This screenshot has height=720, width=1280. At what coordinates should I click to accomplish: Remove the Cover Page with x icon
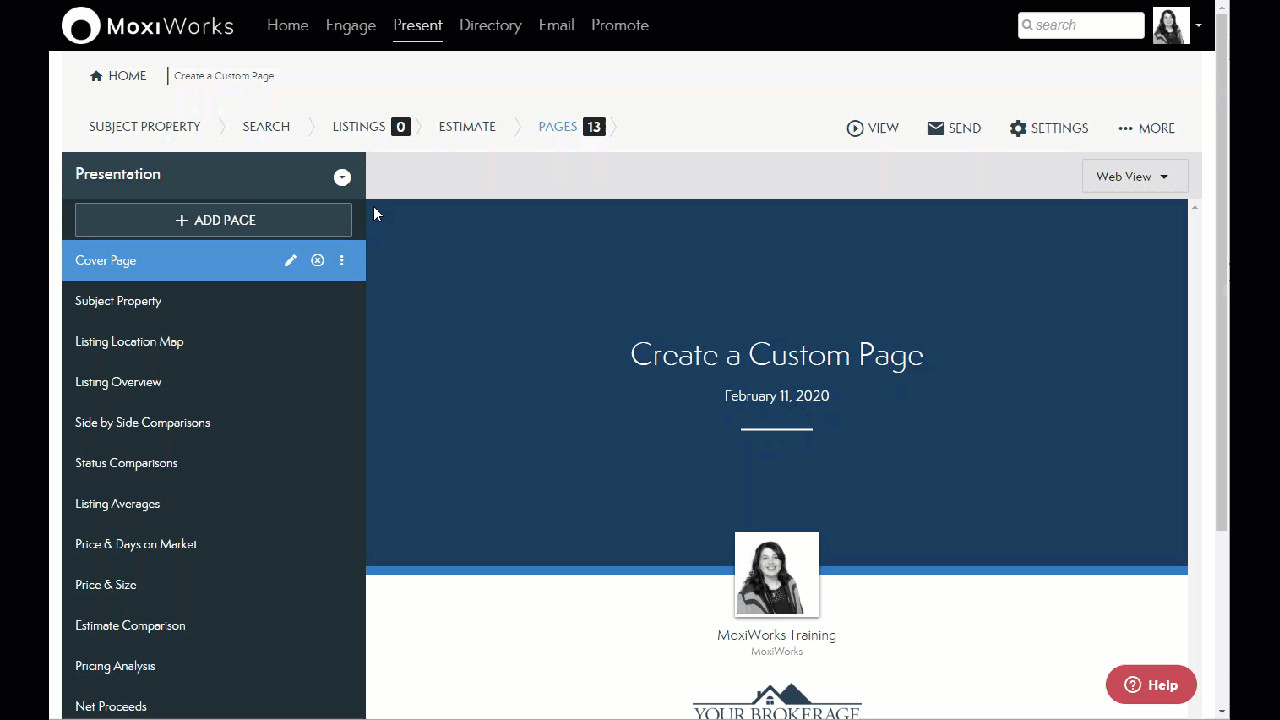pyautogui.click(x=317, y=260)
